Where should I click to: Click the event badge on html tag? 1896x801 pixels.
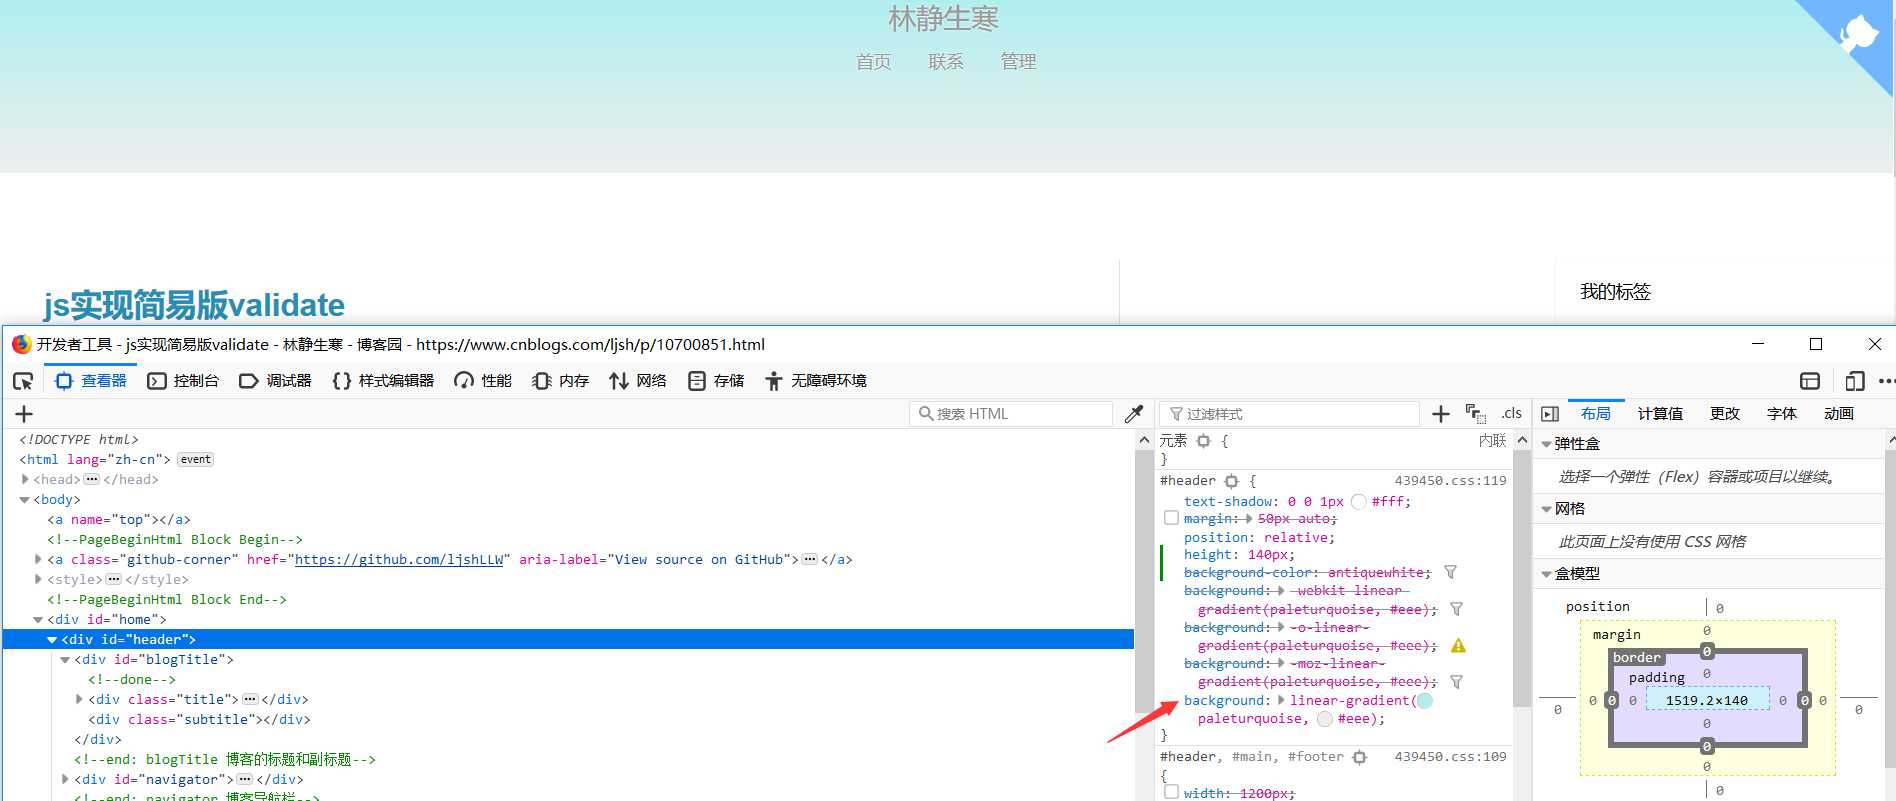(196, 460)
